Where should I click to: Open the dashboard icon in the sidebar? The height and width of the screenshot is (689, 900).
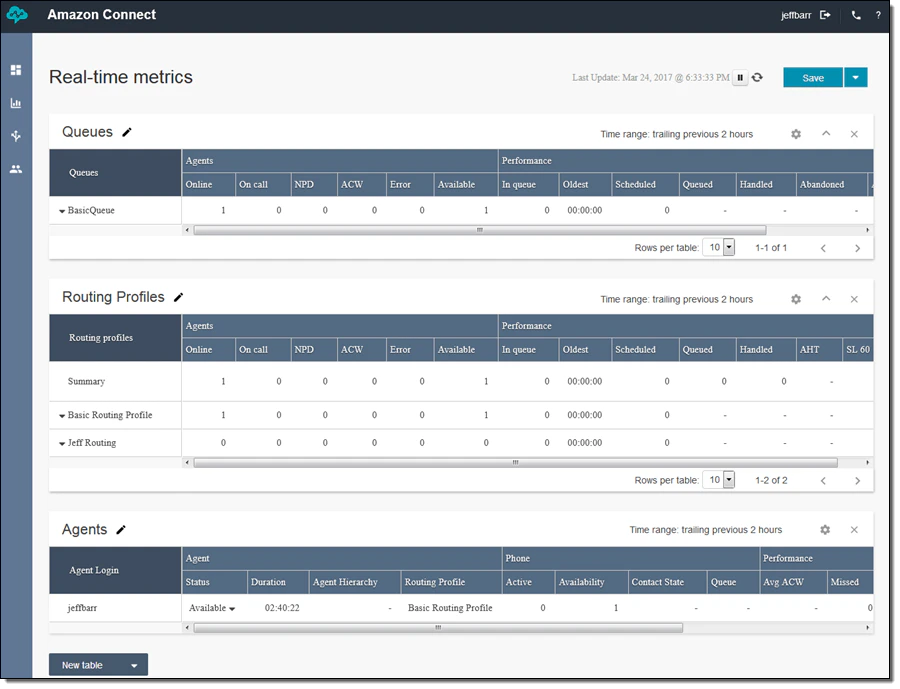15,70
